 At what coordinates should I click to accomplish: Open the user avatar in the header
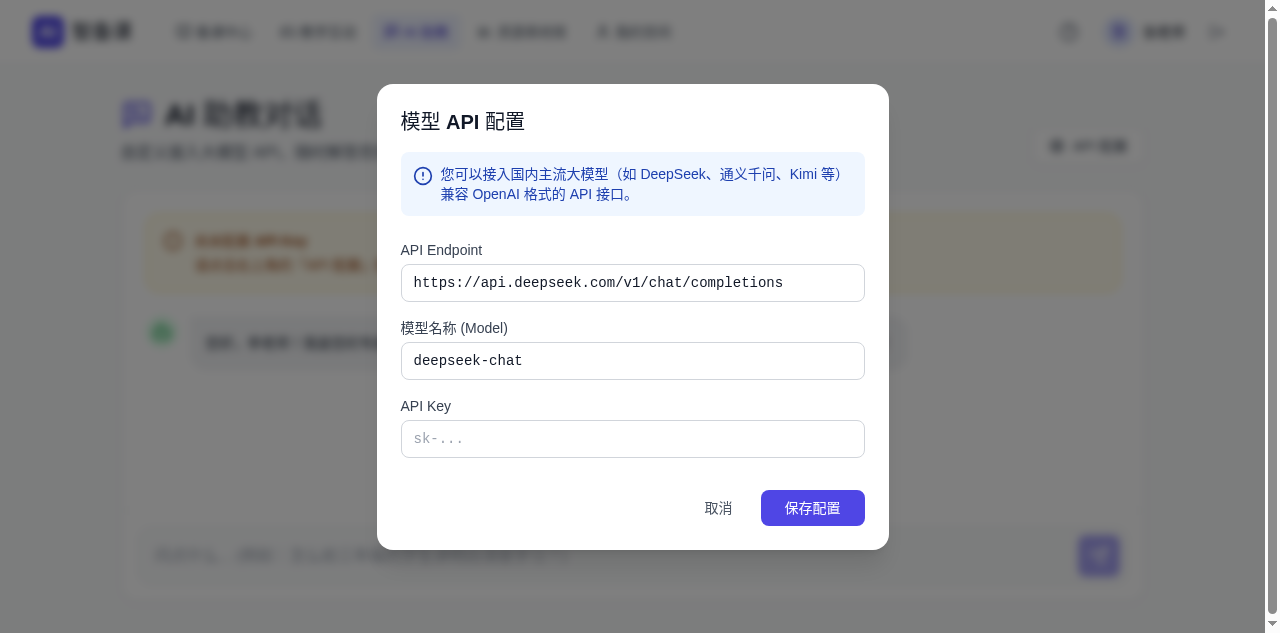[1119, 32]
